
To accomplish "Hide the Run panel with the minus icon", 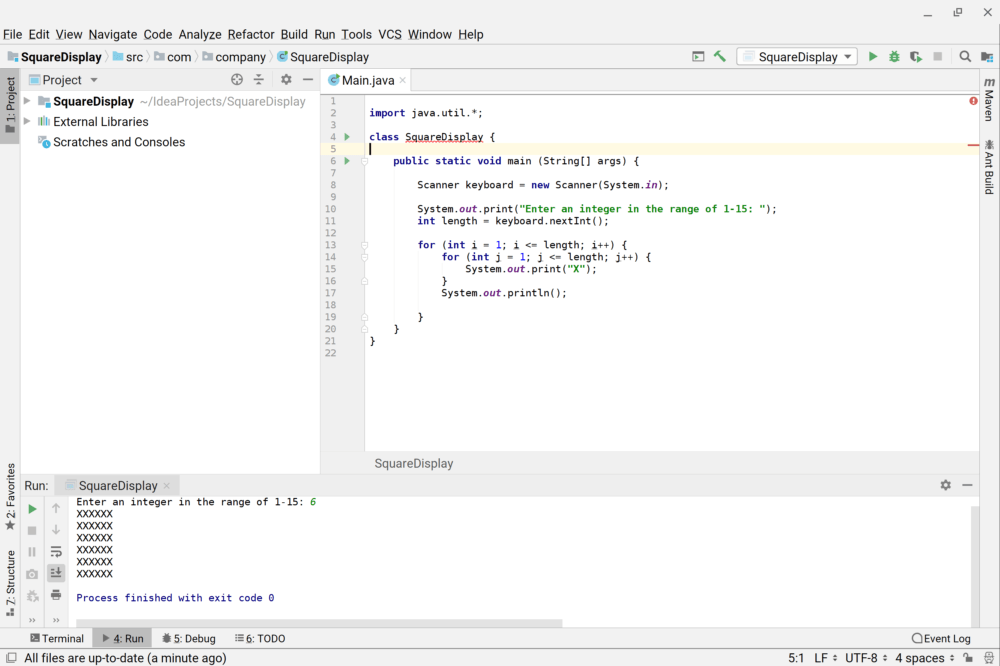I will pyautogui.click(x=967, y=485).
